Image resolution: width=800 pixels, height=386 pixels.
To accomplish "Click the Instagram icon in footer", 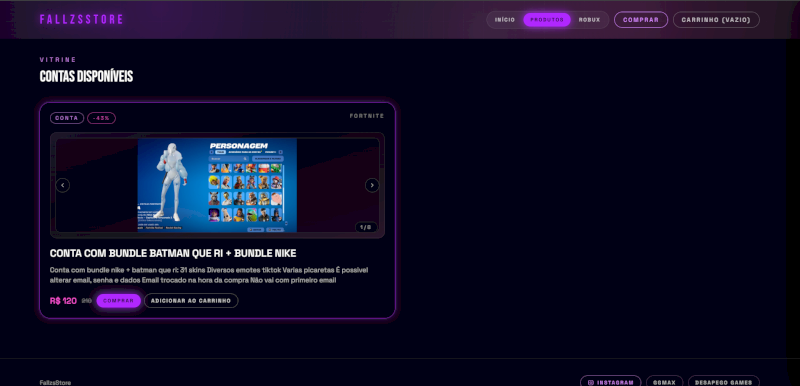I will click(x=591, y=382).
